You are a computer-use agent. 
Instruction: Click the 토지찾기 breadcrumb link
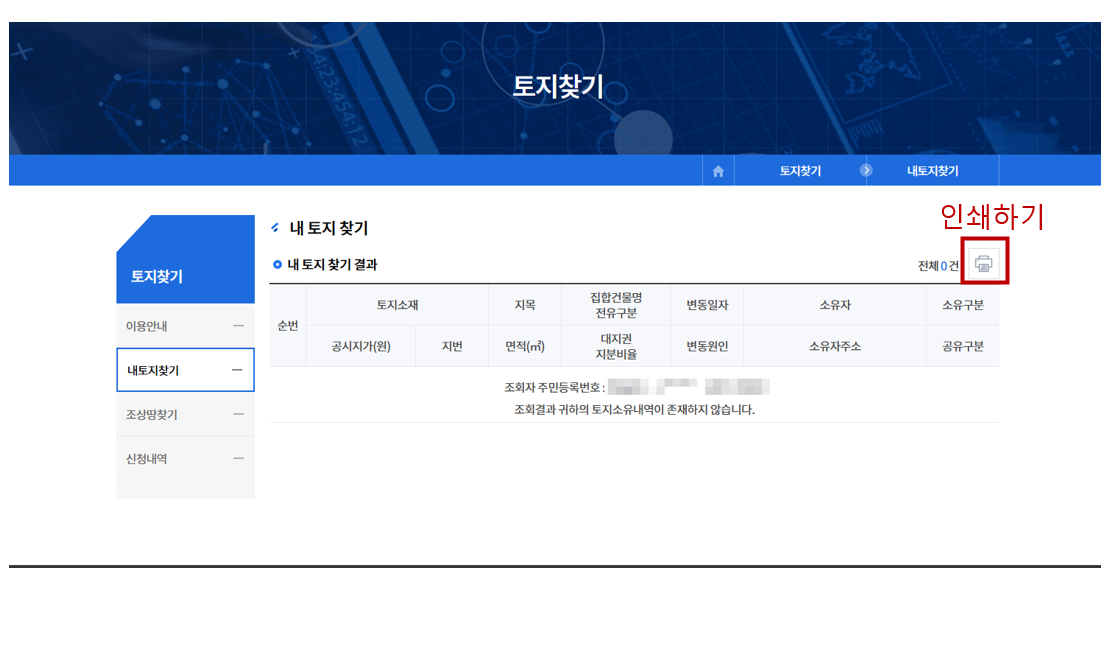(800, 171)
